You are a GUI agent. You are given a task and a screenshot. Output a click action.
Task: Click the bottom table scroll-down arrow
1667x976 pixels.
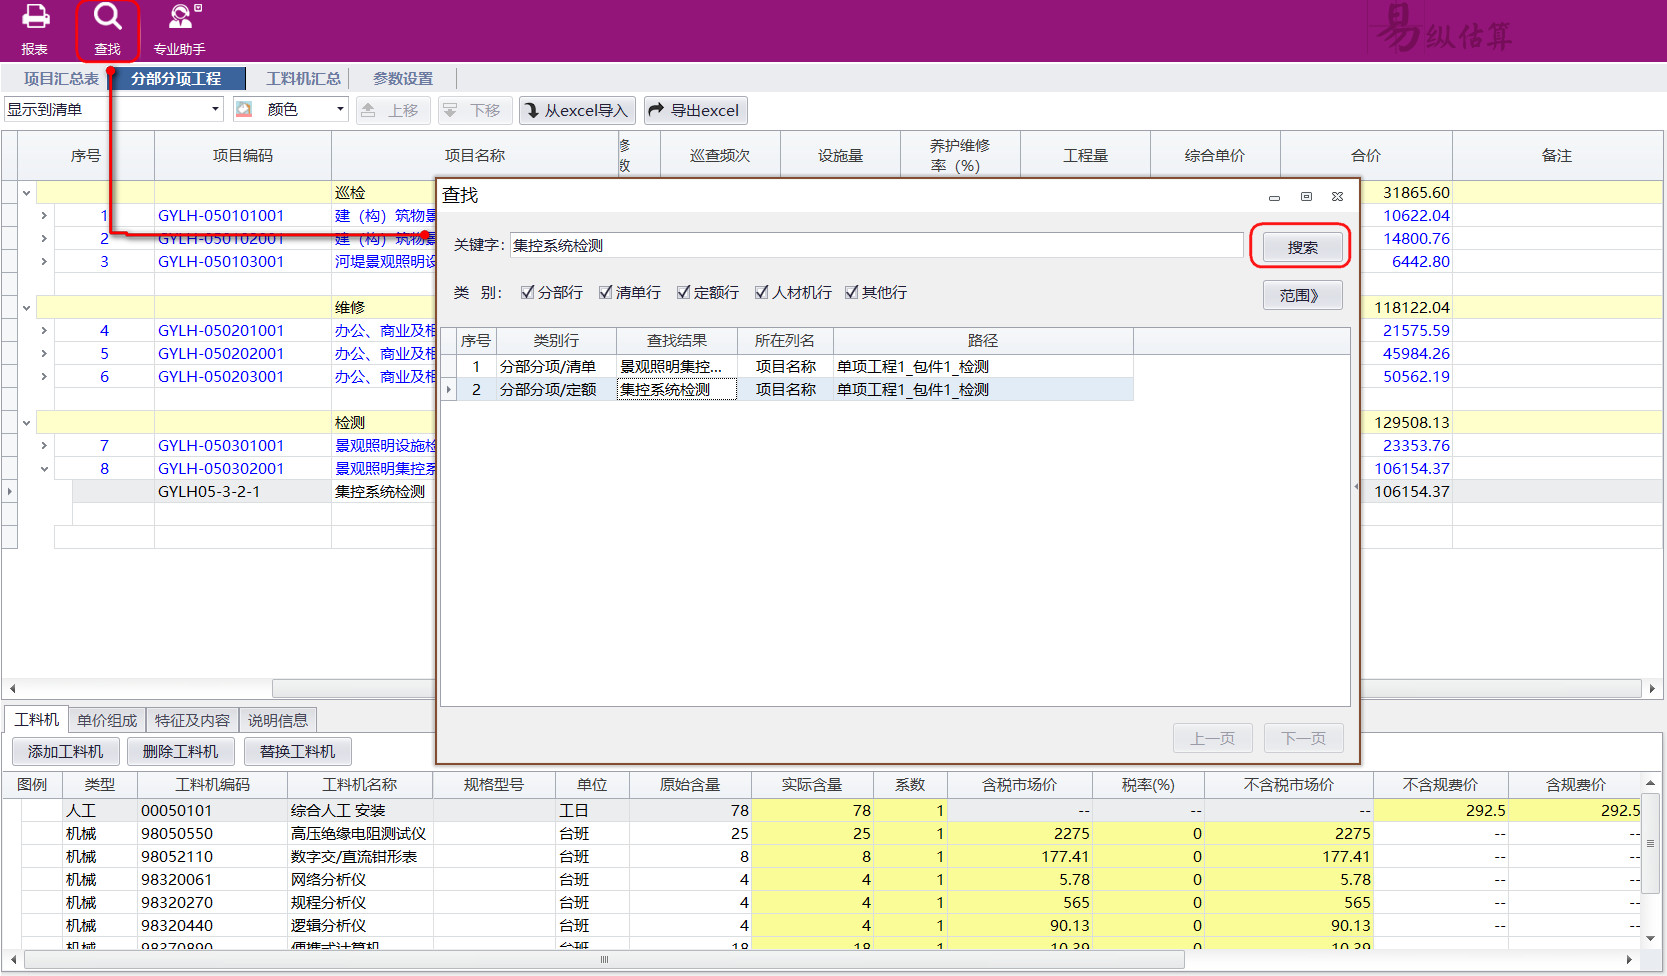1650,939
